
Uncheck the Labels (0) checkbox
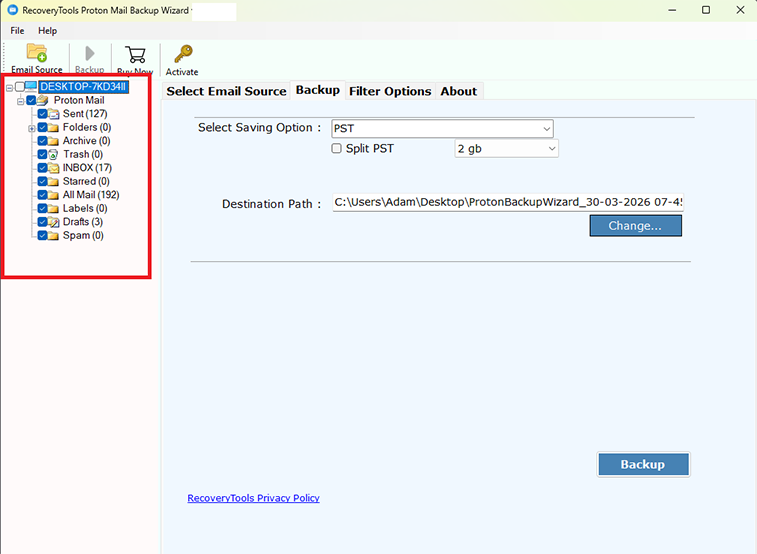pos(42,208)
